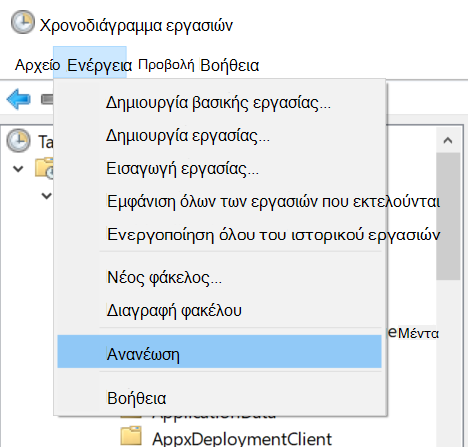Image resolution: width=468 pixels, height=447 pixels.
Task: Open the Αρχείο menu
Action: pos(37,65)
